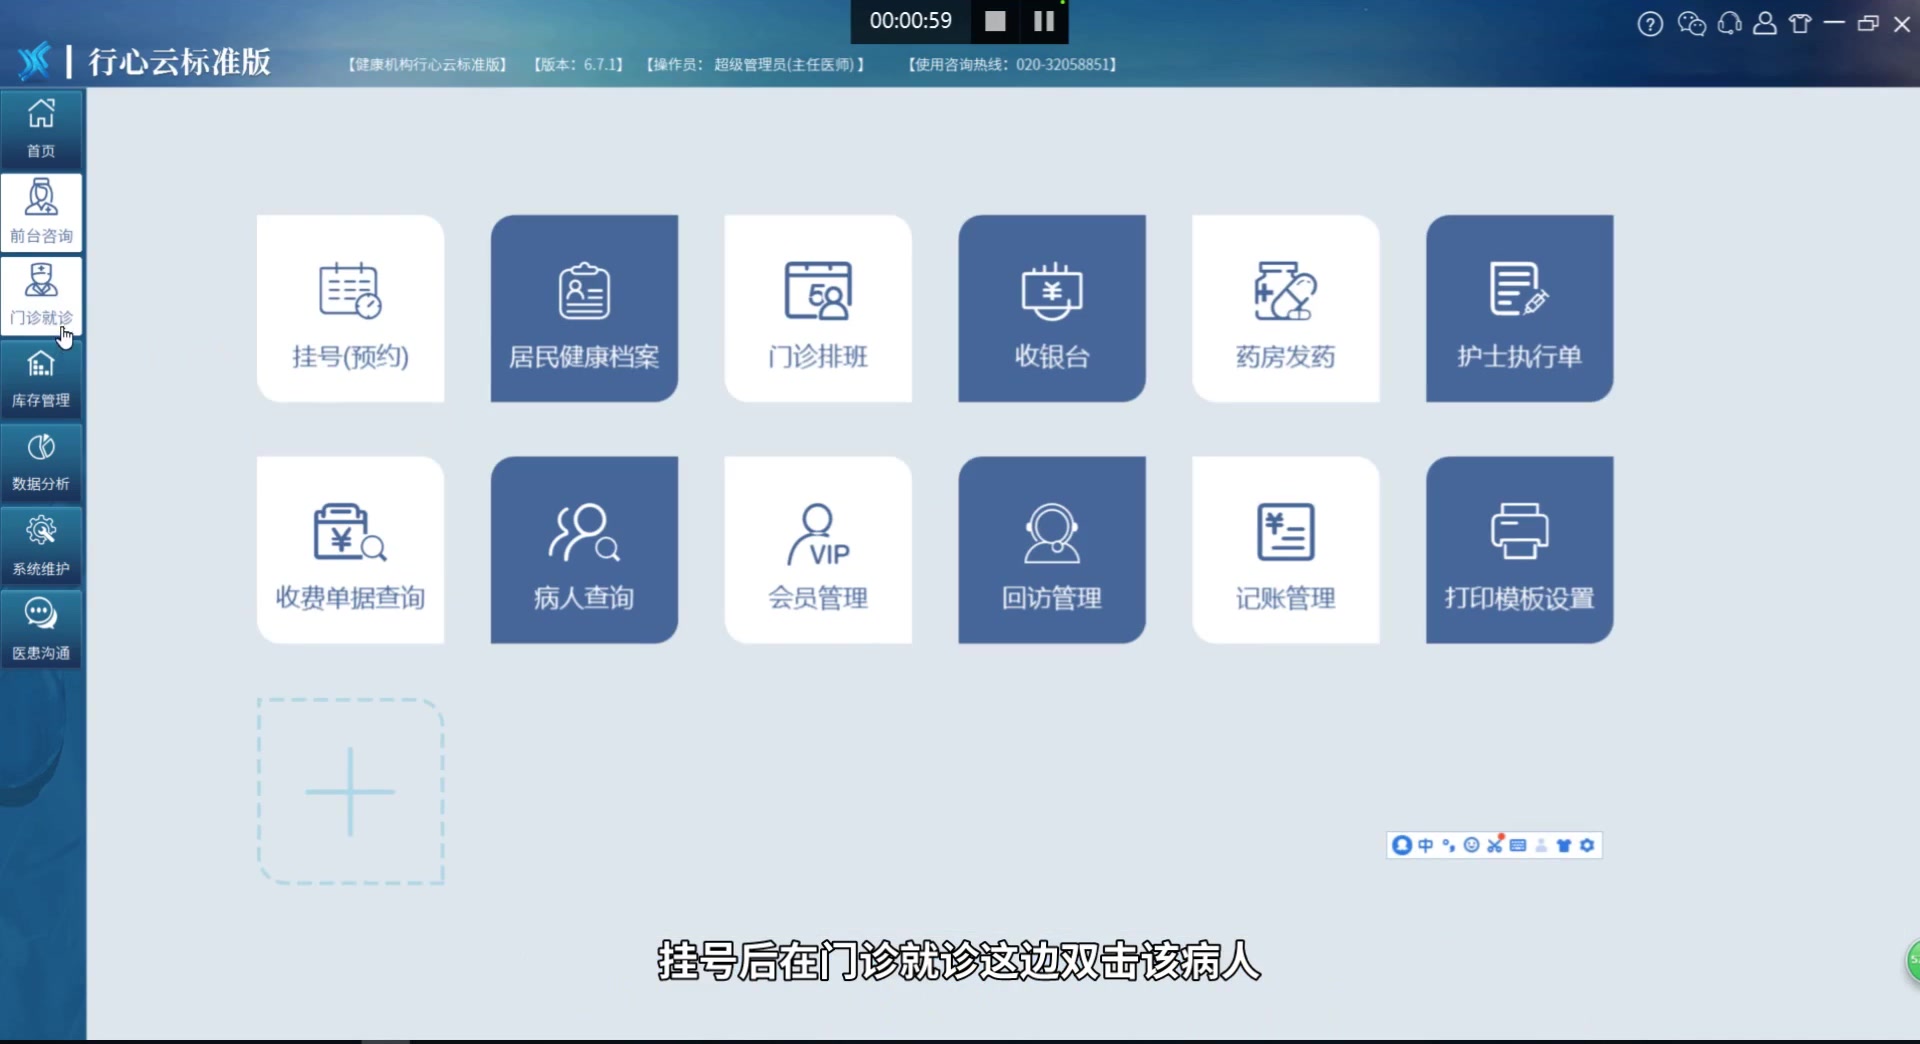Open the help question mark icon
Image resolution: width=1920 pixels, height=1044 pixels.
tap(1650, 24)
